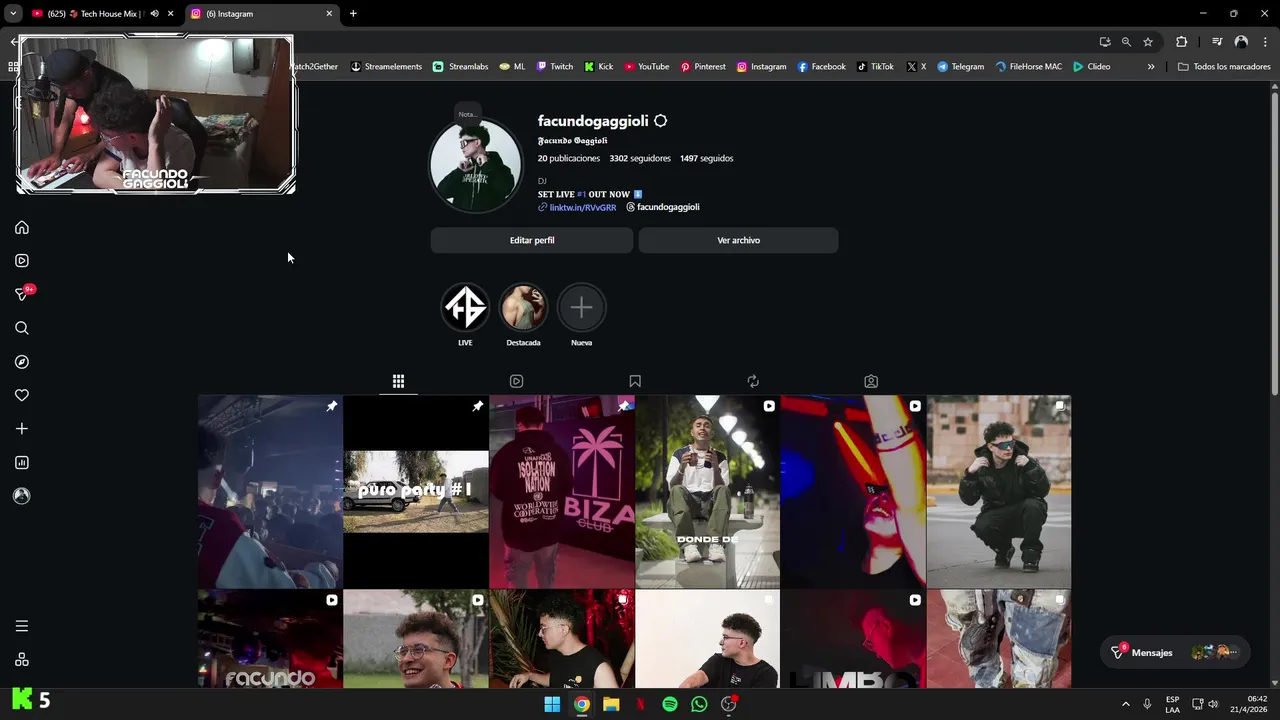Open the Facebook bookmark
The width and height of the screenshot is (1280, 720).
821,67
